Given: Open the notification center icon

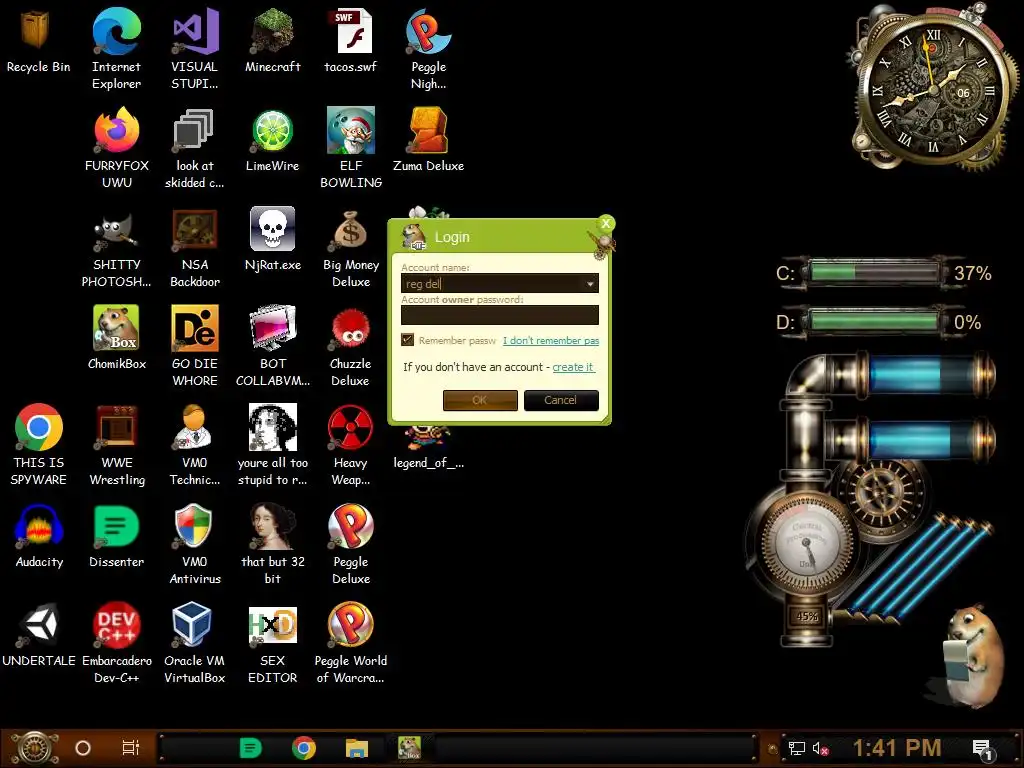Looking at the screenshot, I should coord(982,748).
